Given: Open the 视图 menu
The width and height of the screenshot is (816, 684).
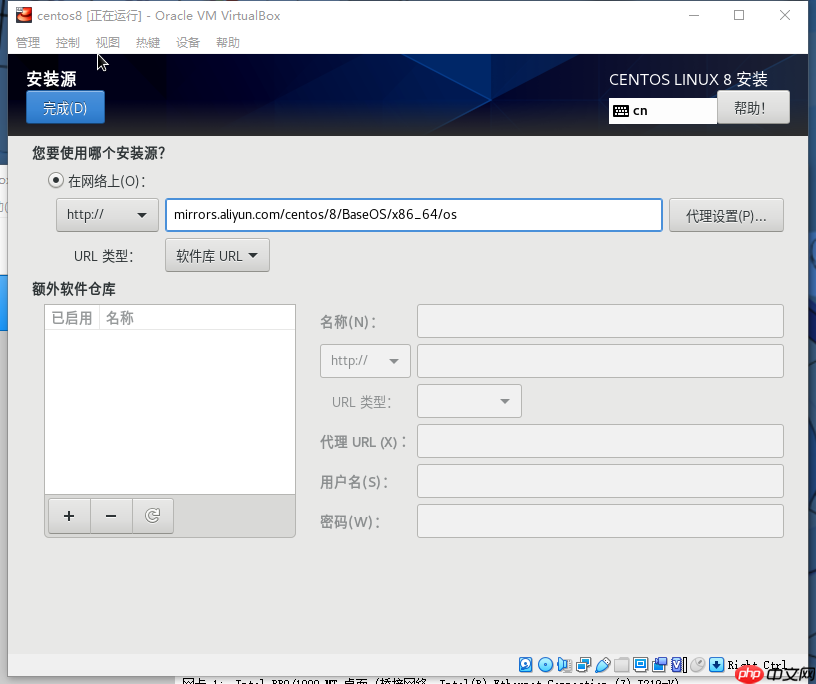Looking at the screenshot, I should (x=107, y=42).
